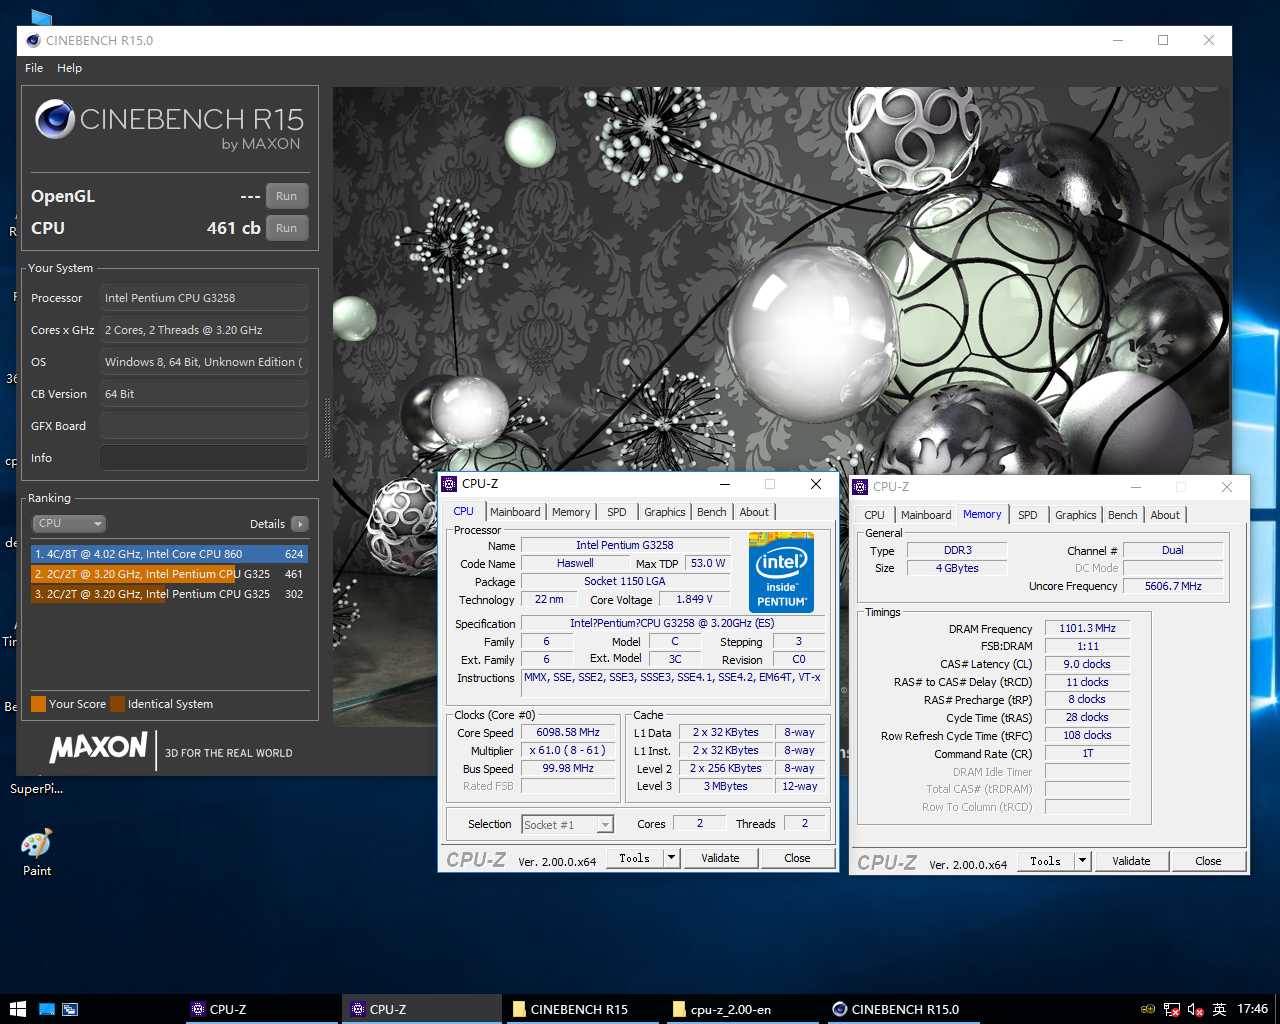Screen dimensions: 1280x1024
Task: Click the Intel Inside Pentium logo
Action: (781, 572)
